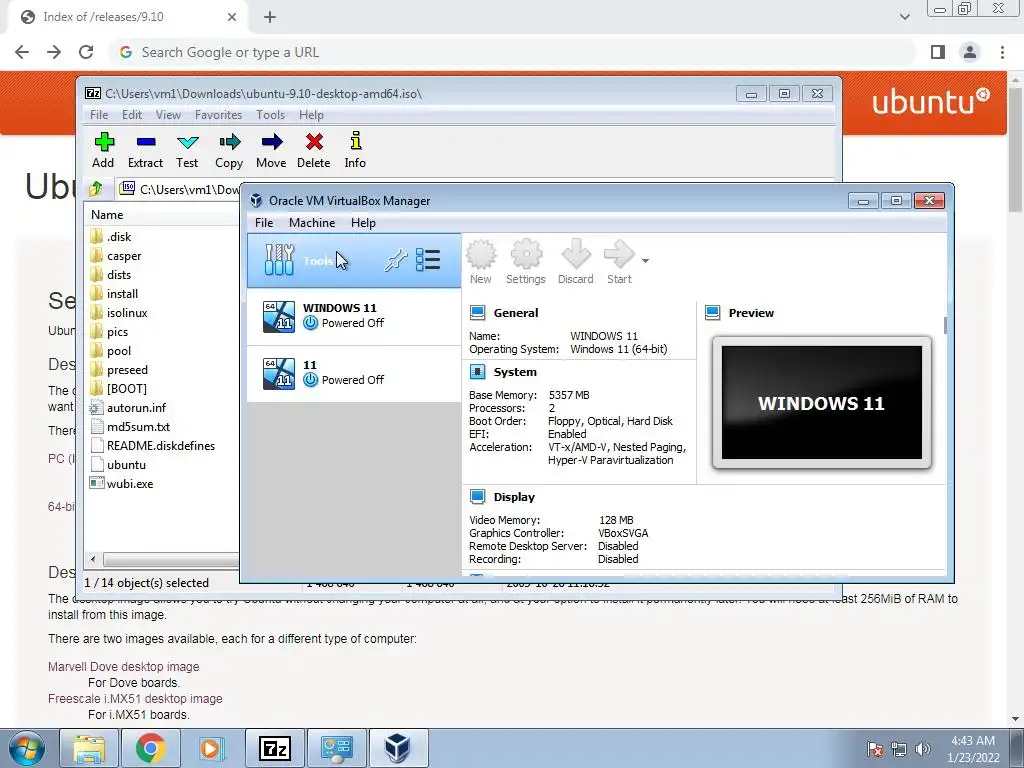Select the [BOOT] folder in 7-Zip

pos(118,389)
